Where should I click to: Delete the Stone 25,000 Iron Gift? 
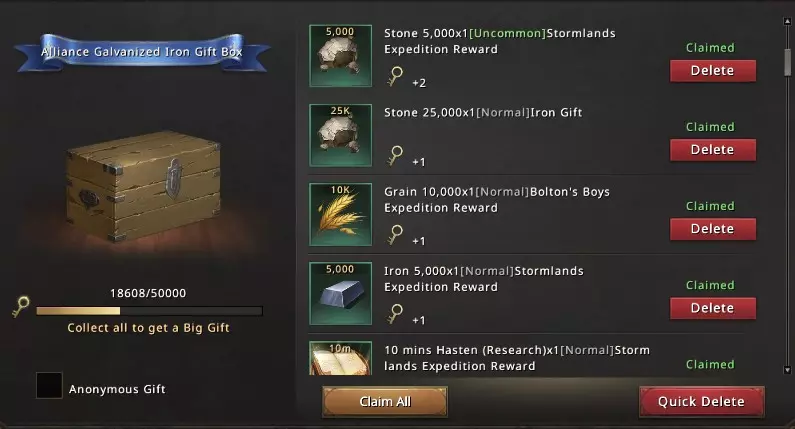click(x=713, y=150)
